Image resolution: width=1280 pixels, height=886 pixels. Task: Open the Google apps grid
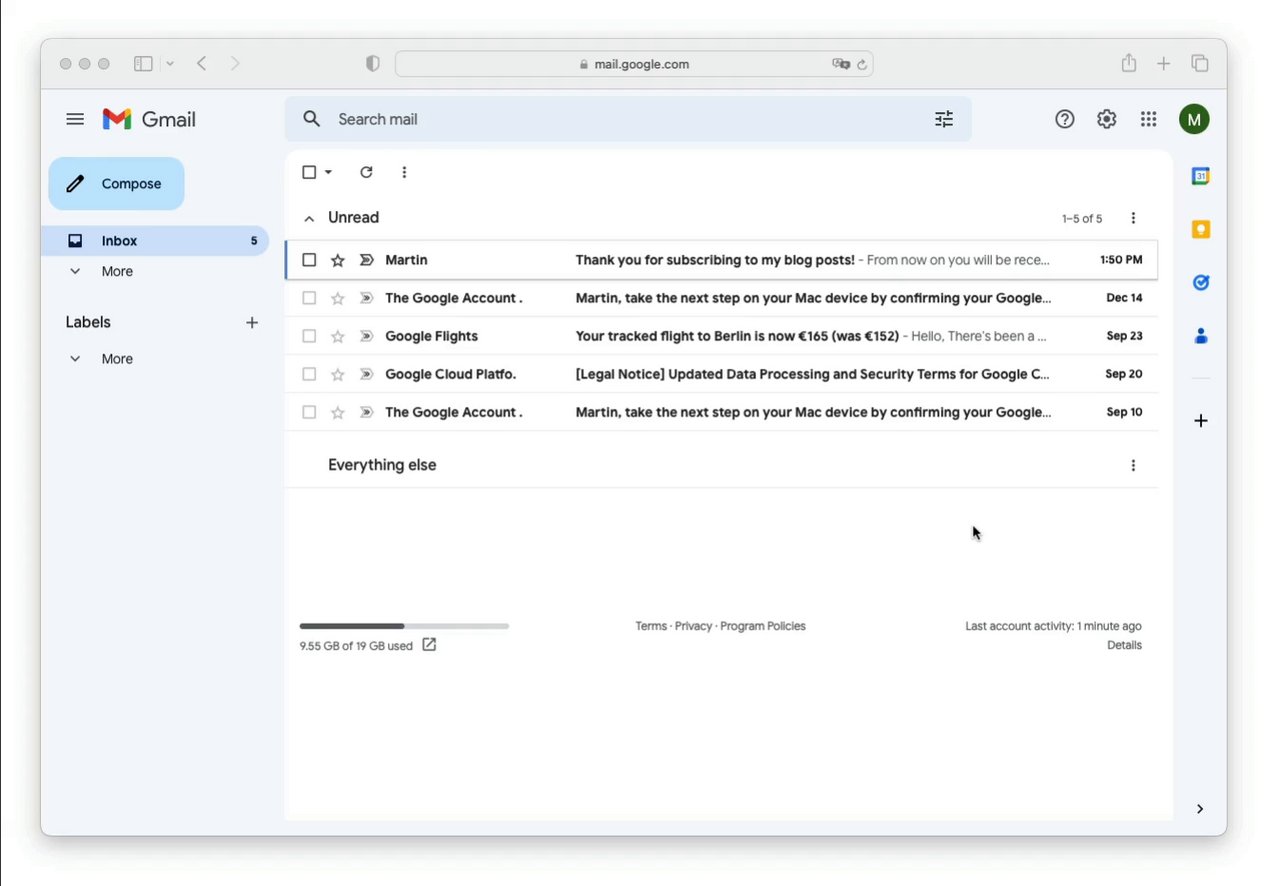click(x=1148, y=119)
